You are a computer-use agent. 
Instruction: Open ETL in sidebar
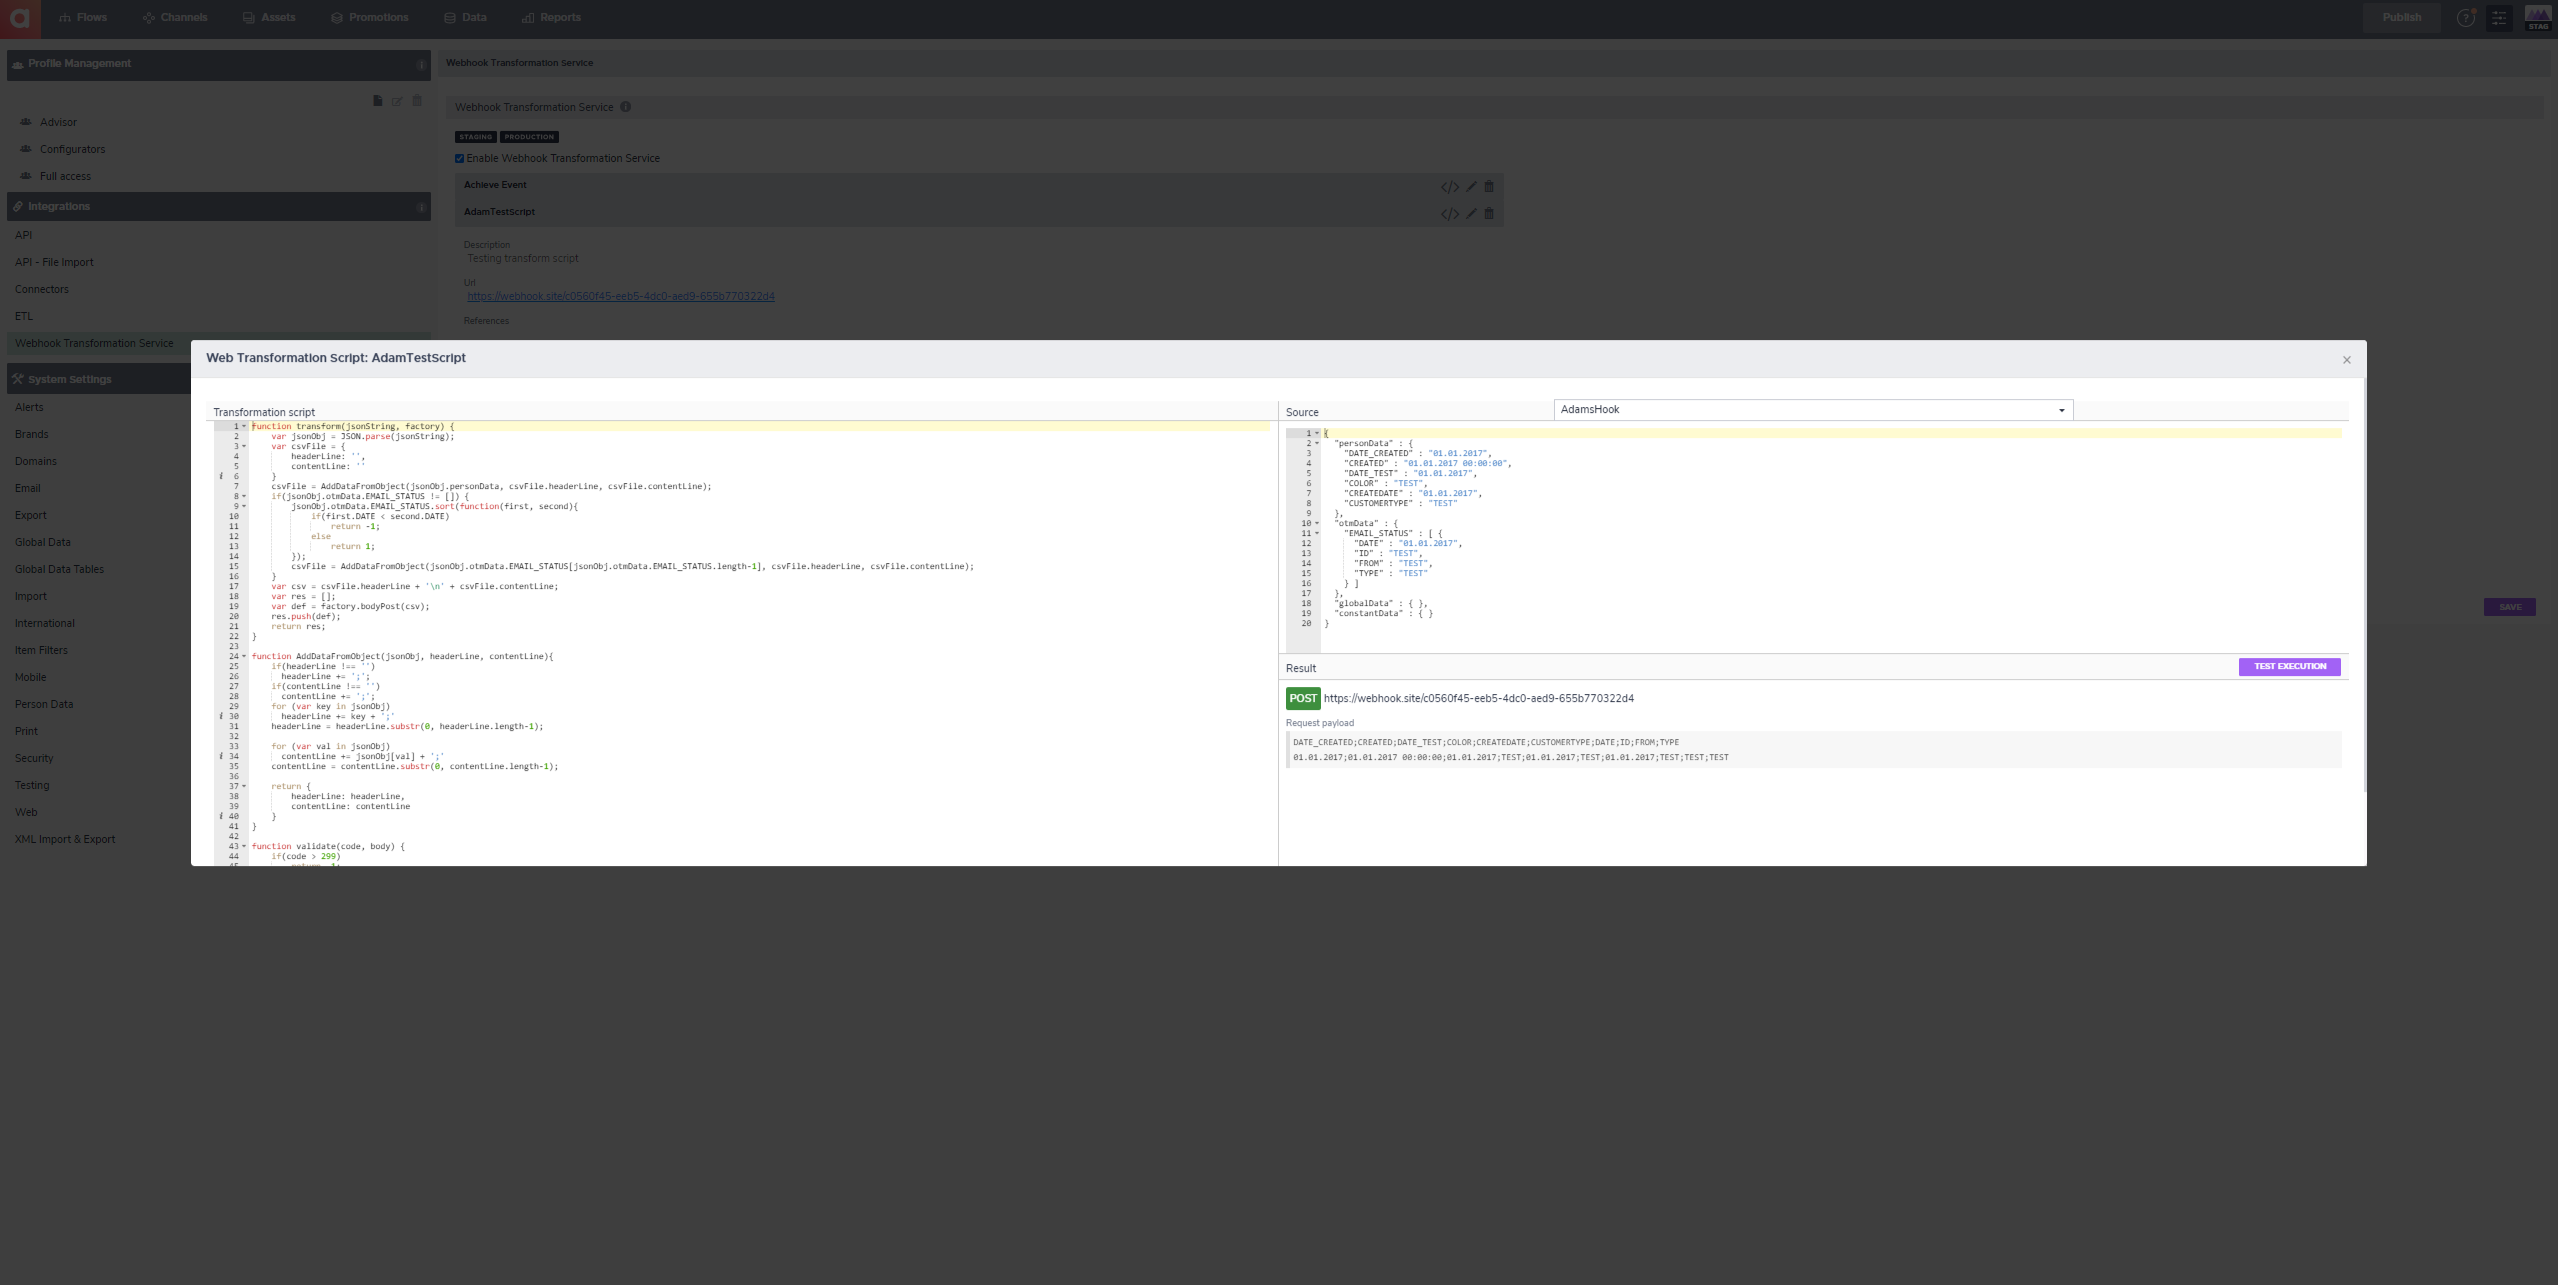(x=24, y=316)
